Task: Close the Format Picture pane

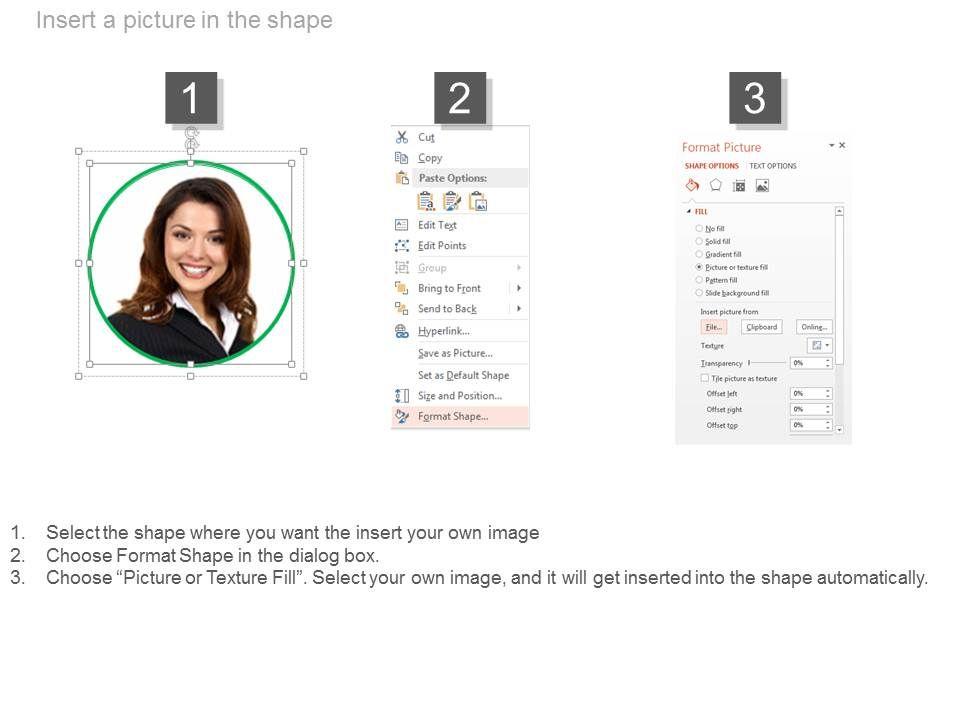Action: pyautogui.click(x=842, y=145)
